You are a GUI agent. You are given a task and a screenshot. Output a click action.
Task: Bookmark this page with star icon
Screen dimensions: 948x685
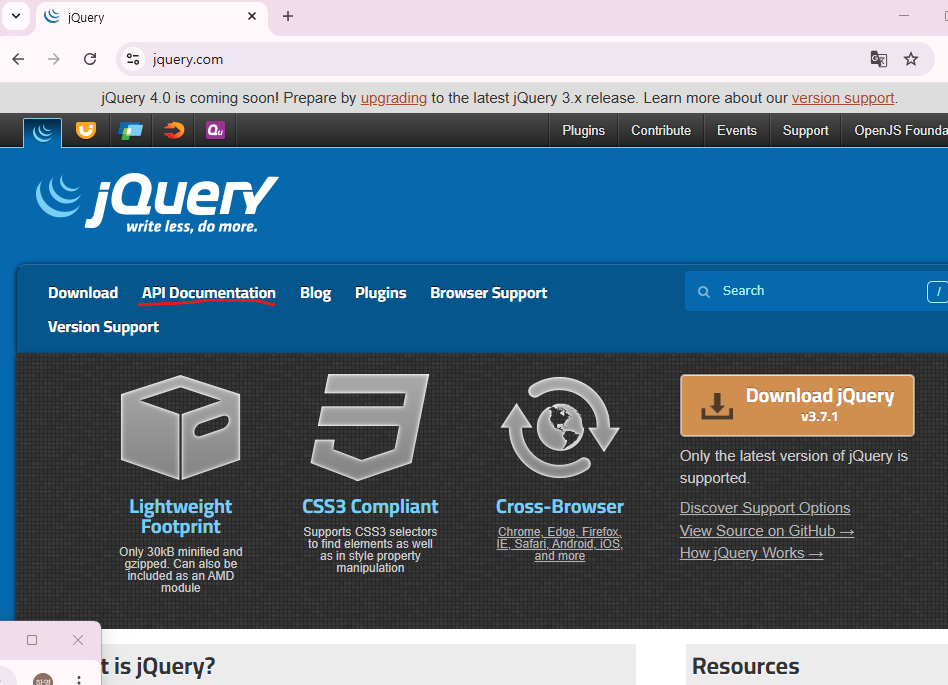point(911,59)
